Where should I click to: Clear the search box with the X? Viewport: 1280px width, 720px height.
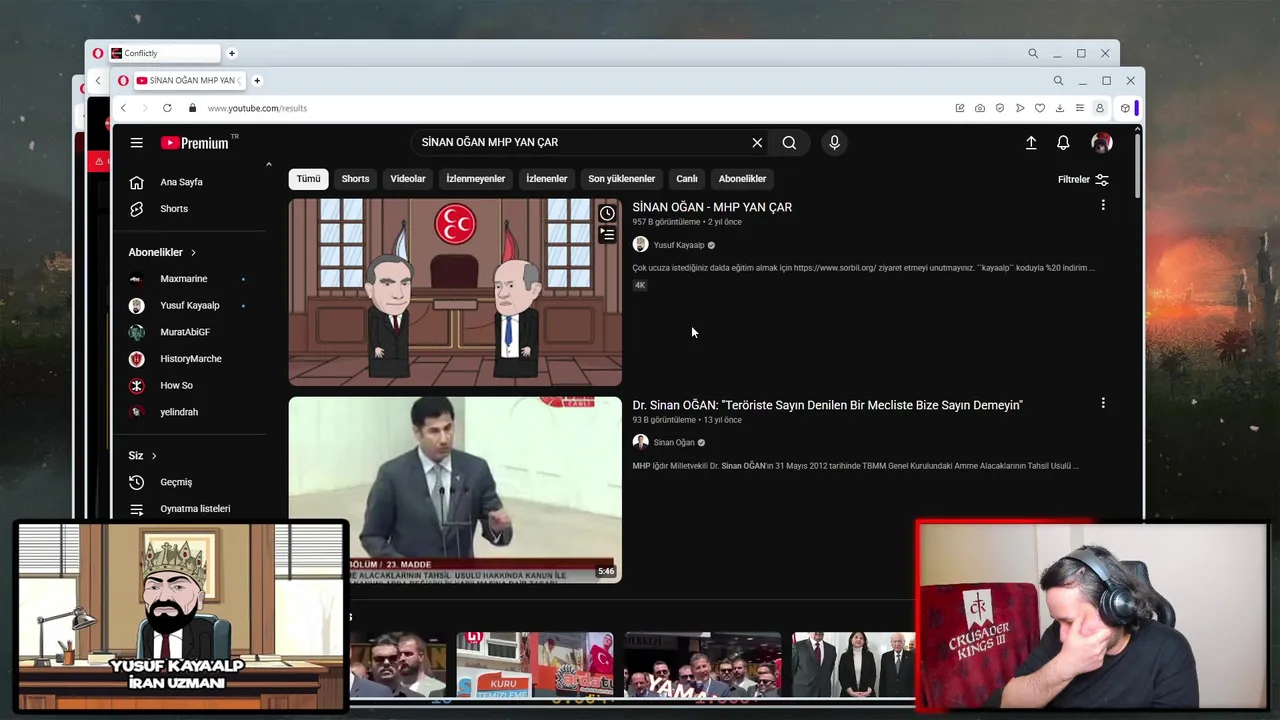click(x=757, y=143)
